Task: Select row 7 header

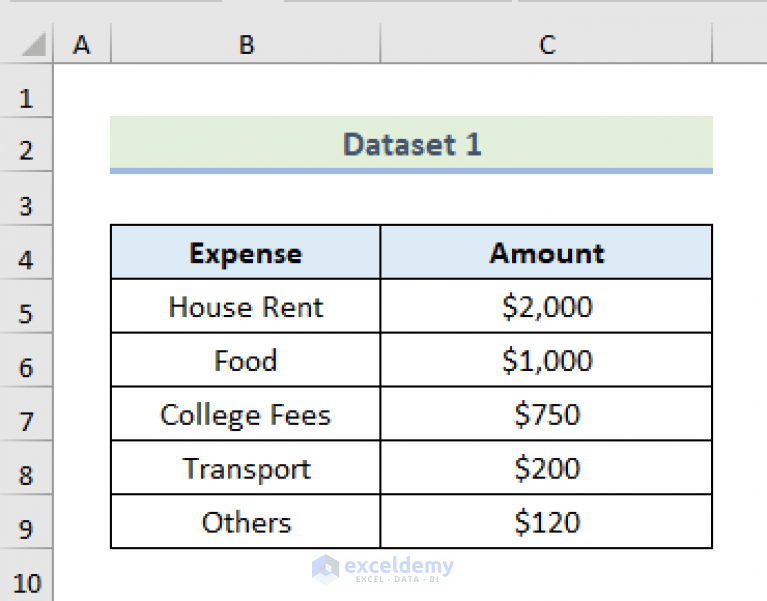Action: pyautogui.click(x=26, y=414)
